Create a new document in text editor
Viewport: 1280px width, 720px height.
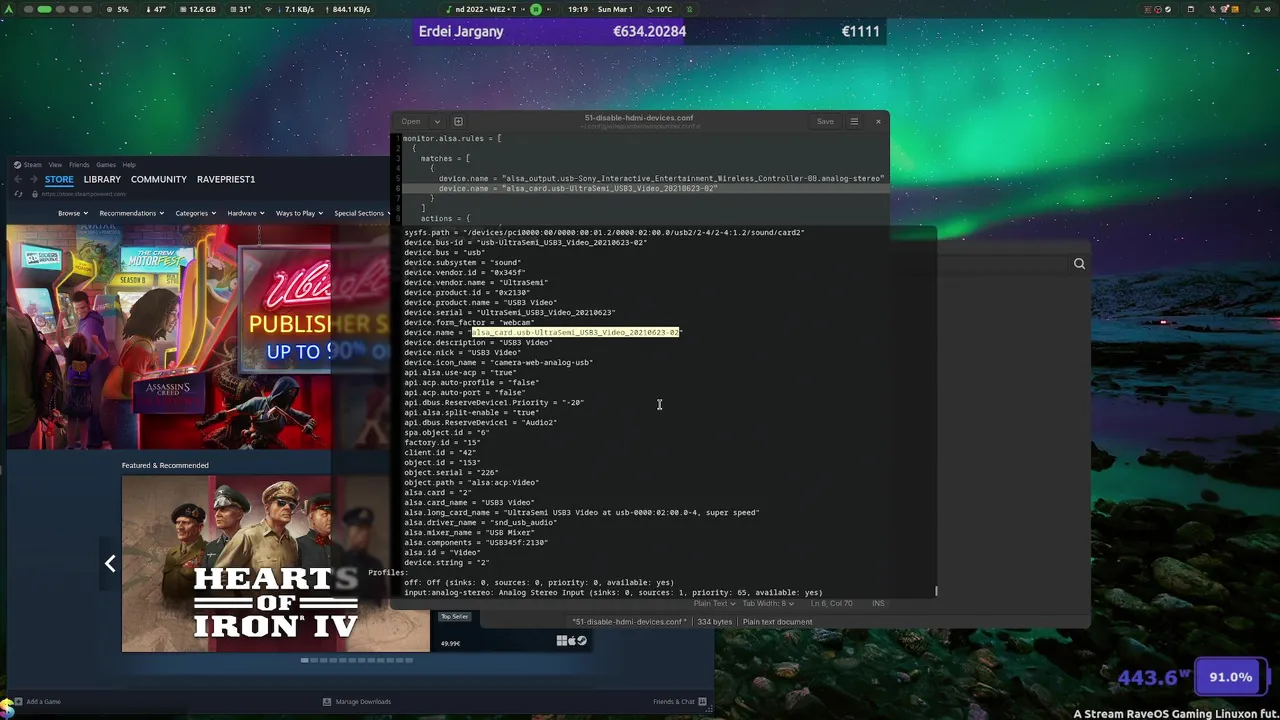[458, 121]
